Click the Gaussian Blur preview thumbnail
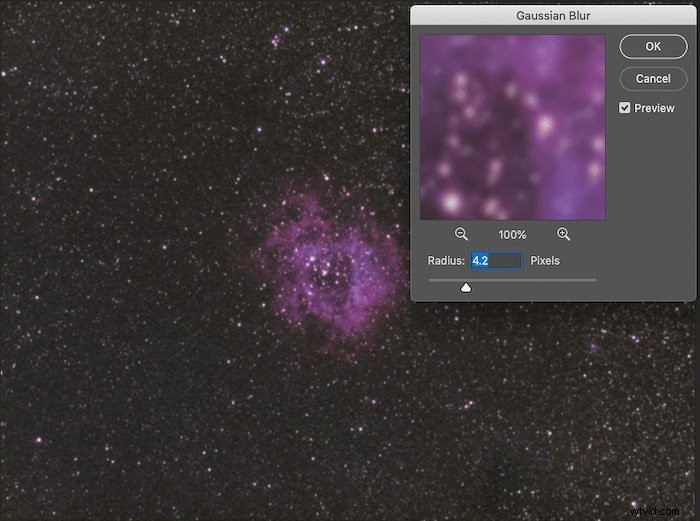Viewport: 700px width, 521px height. click(512, 127)
